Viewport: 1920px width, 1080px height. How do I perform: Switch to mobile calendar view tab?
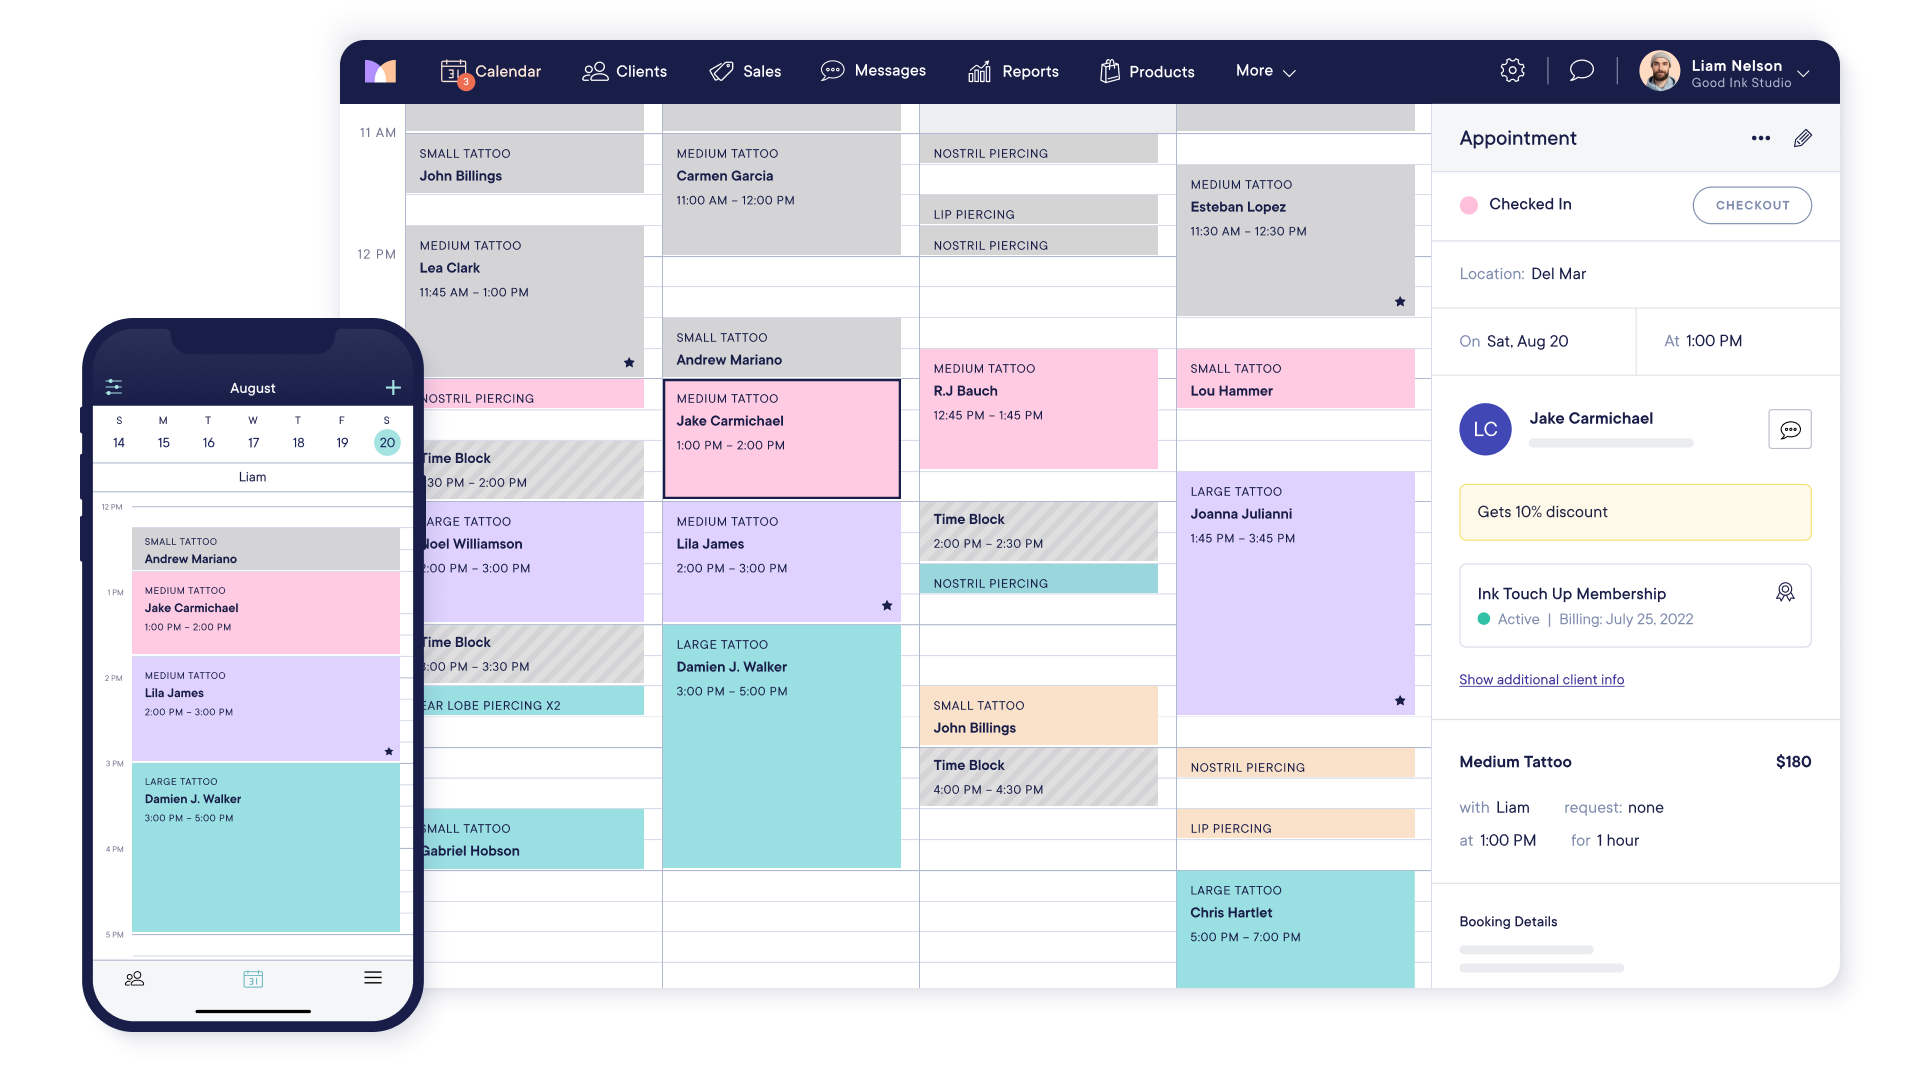coord(253,978)
